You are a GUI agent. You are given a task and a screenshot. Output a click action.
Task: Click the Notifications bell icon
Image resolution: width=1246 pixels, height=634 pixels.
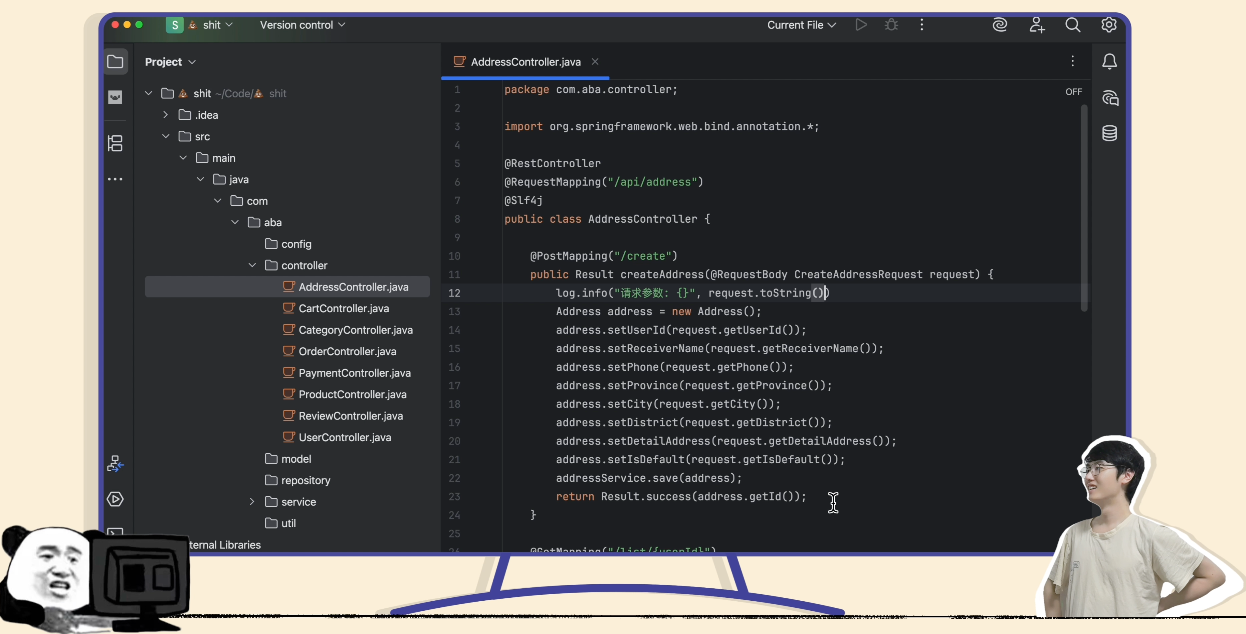tap(1109, 62)
